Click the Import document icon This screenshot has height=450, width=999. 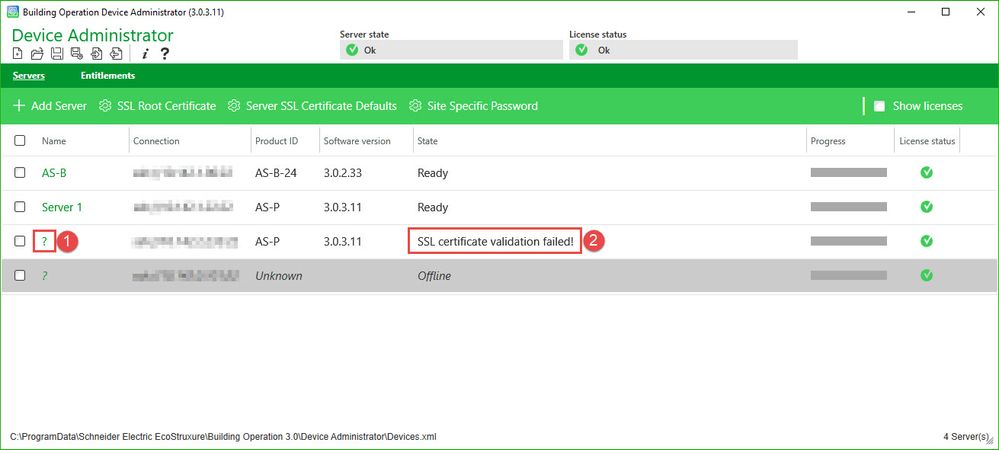tap(96, 54)
